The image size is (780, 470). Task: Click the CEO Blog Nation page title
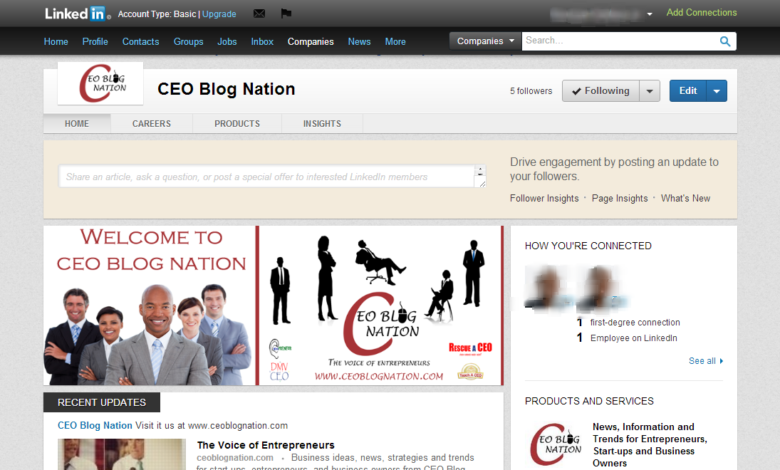coord(226,89)
